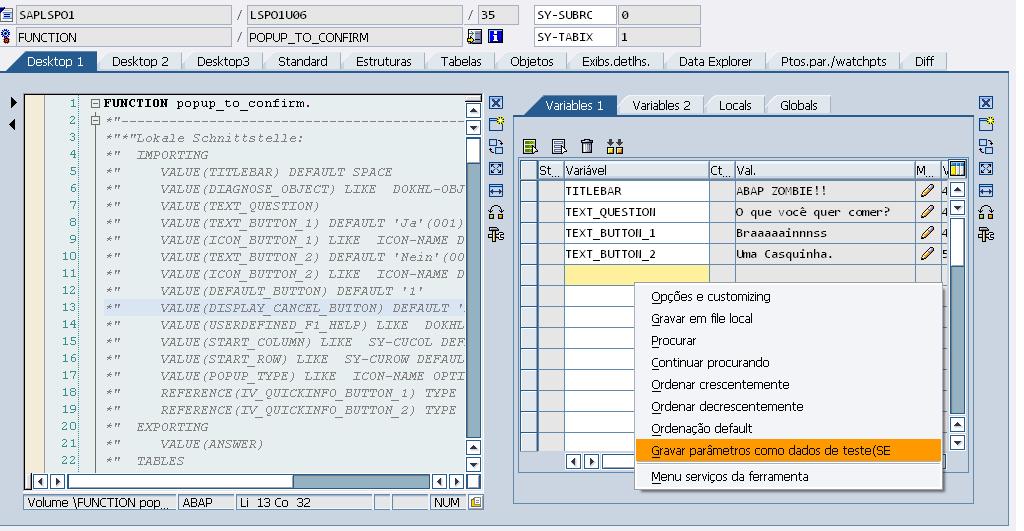The height and width of the screenshot is (531, 1024).
Task: Click pencil edit icon in TITLEBAR row
Action: click(927, 190)
